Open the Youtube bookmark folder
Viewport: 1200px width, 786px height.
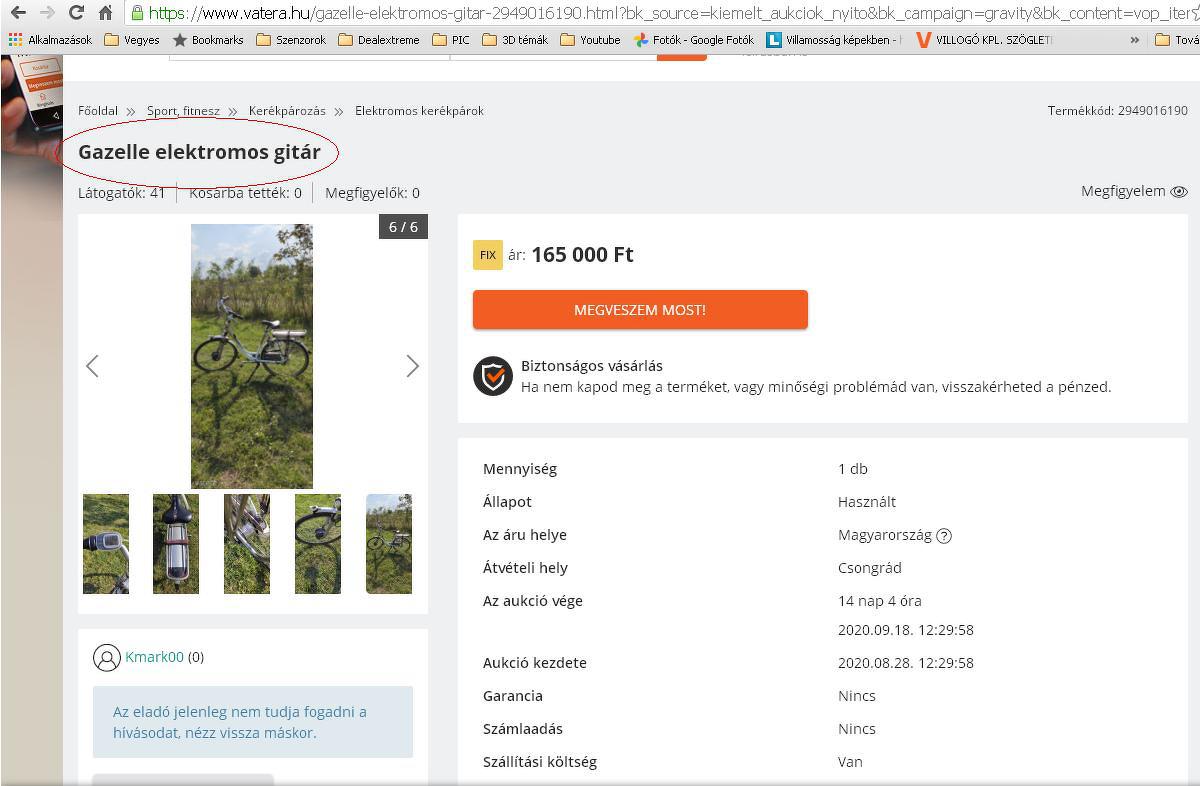coord(590,40)
